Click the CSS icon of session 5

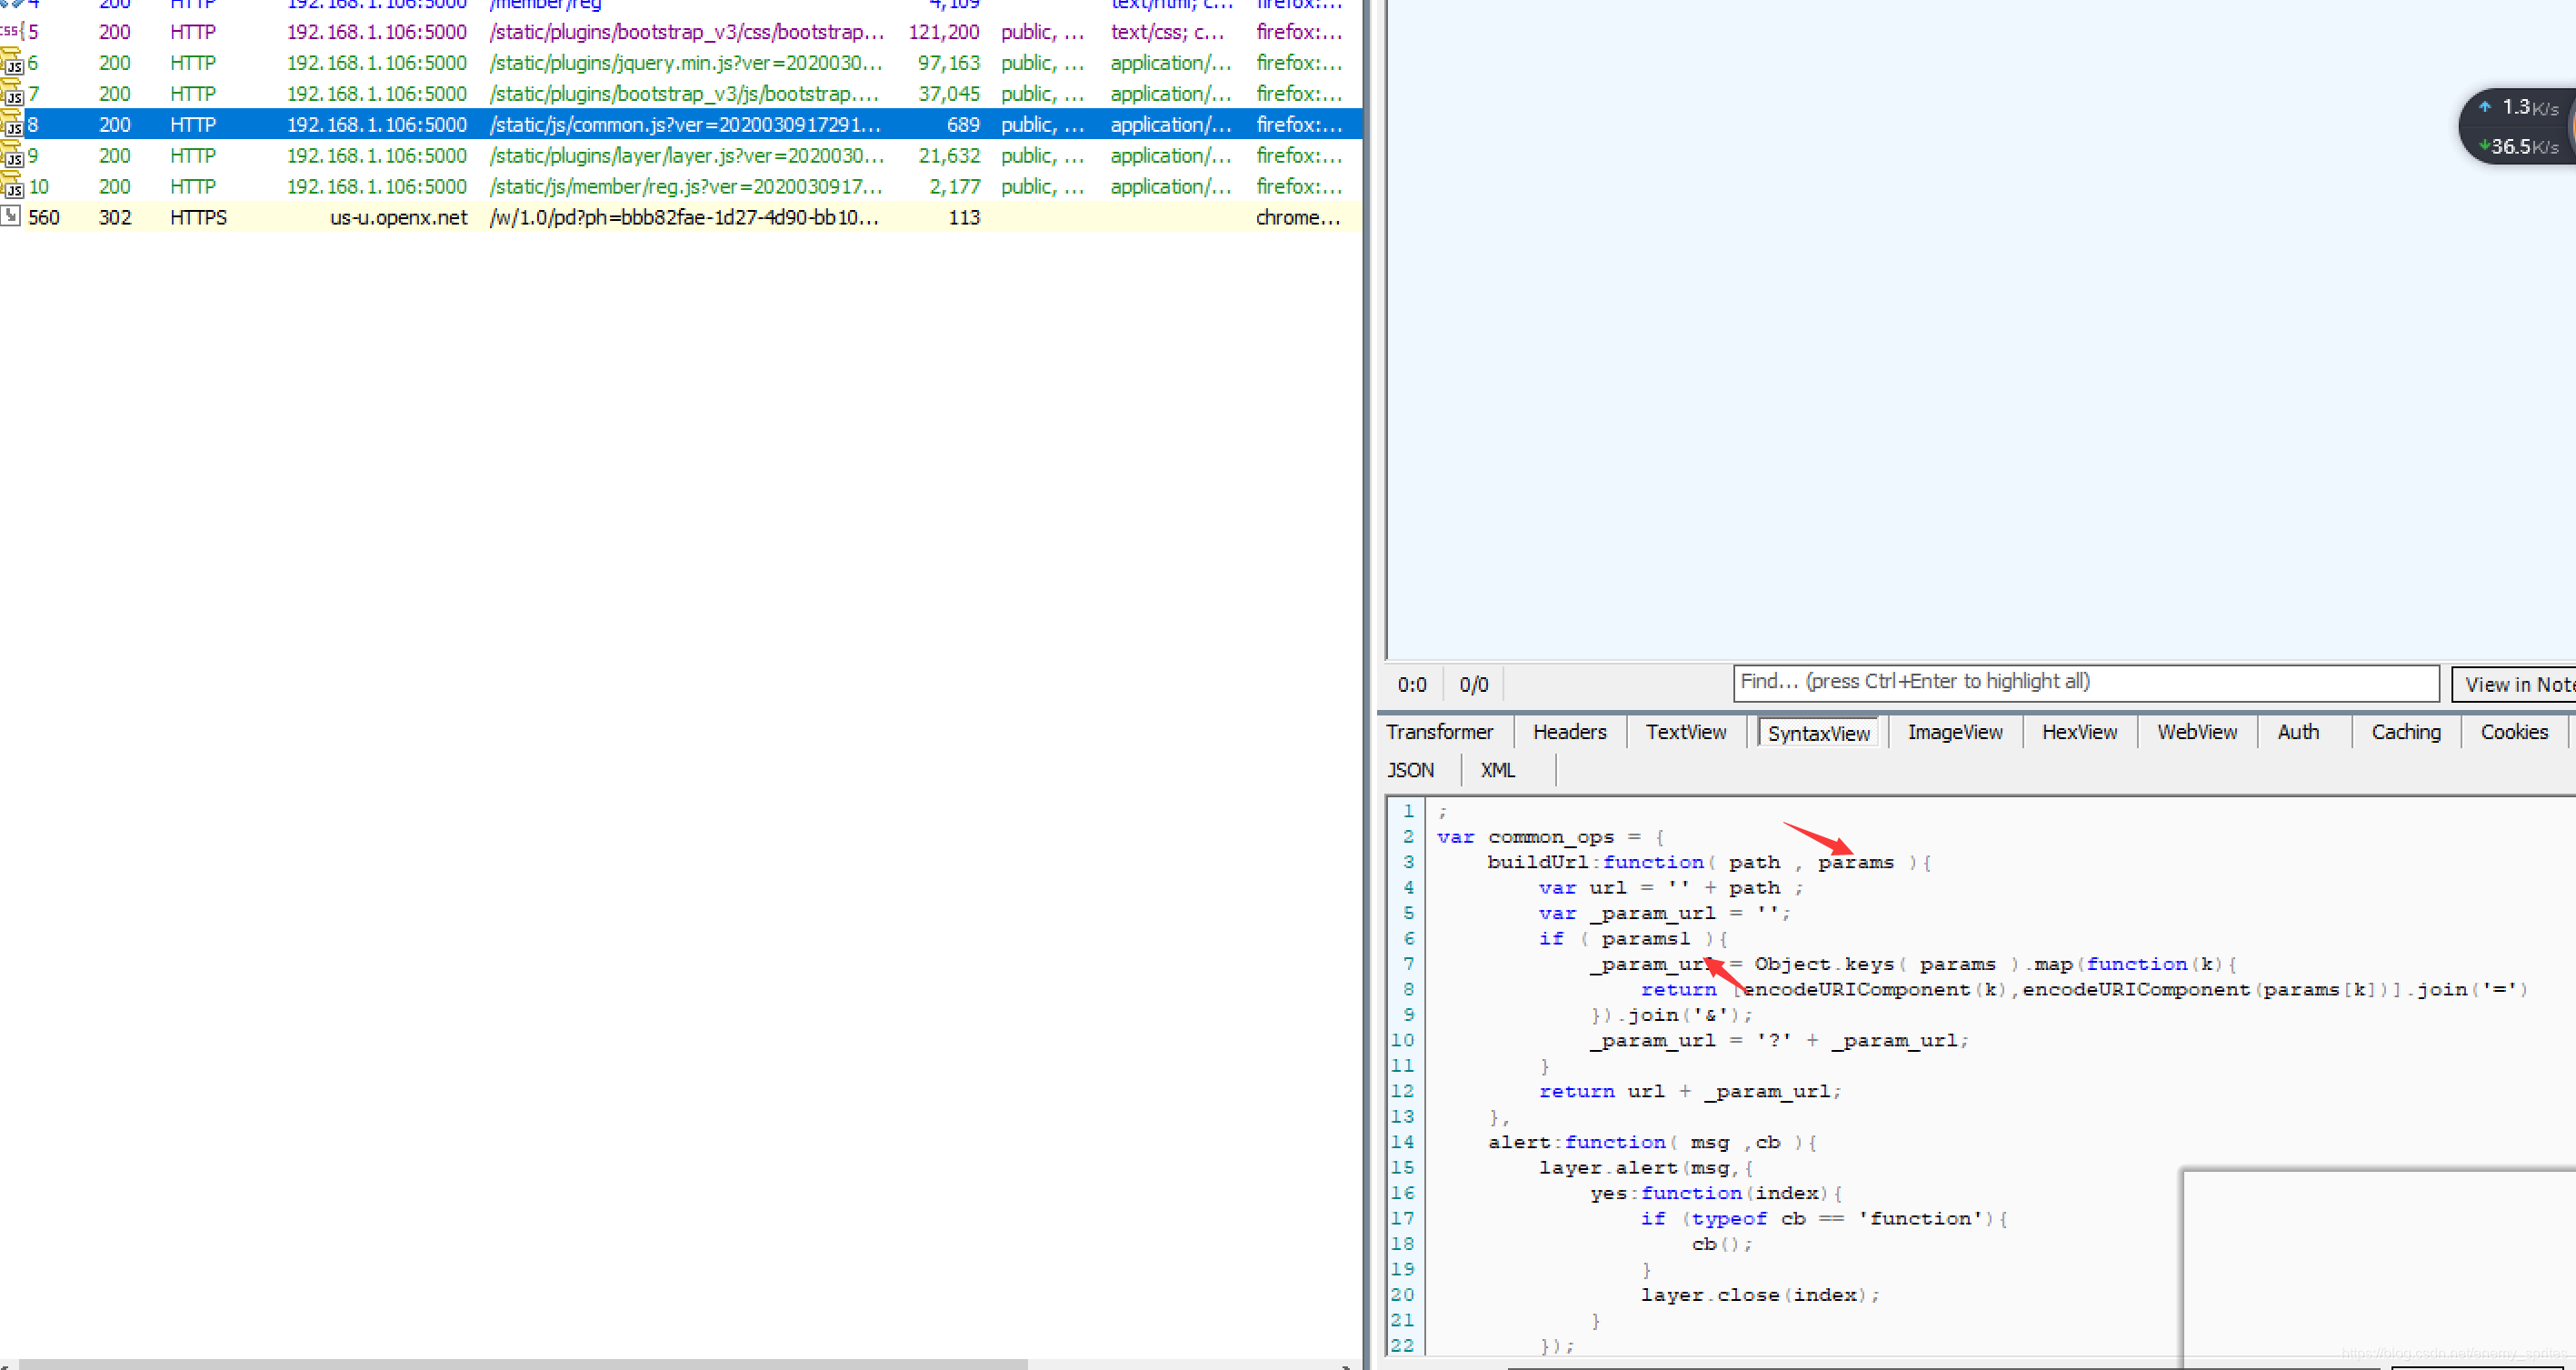tap(11, 32)
